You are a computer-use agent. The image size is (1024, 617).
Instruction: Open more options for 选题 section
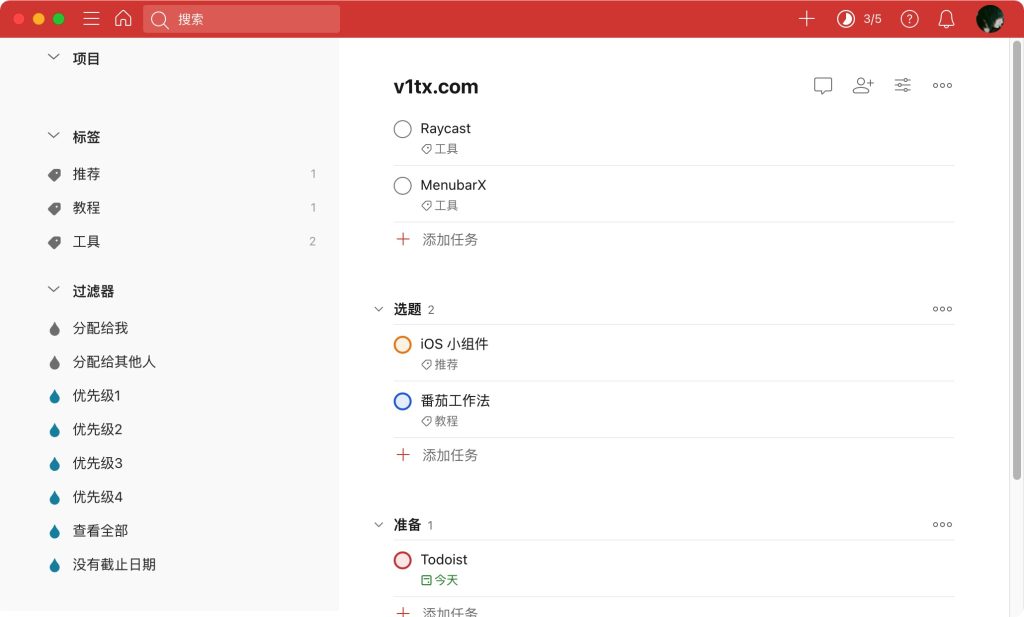coord(942,309)
